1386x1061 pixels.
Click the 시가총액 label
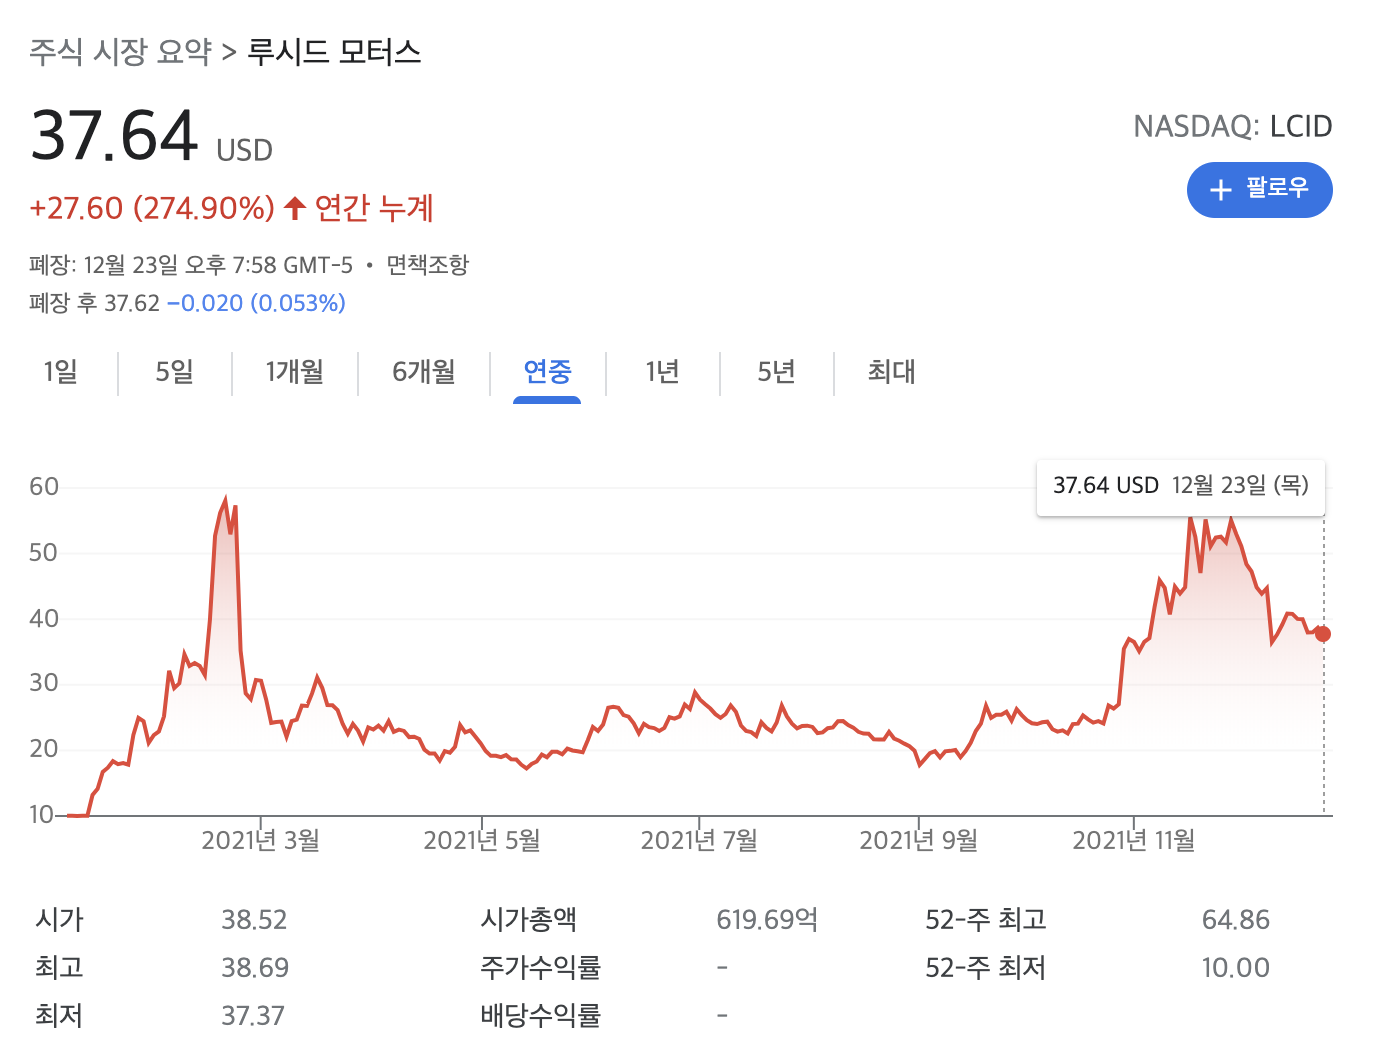[x=529, y=920]
